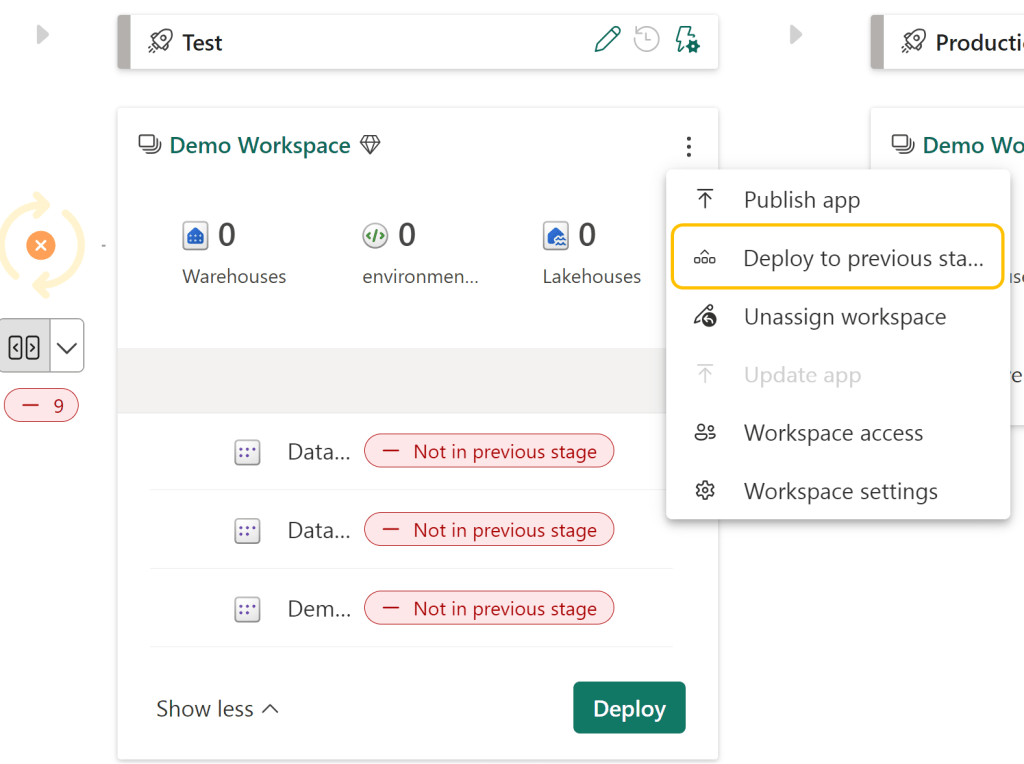
Task: Click the Lakehouses item type icon
Action: 556,236
